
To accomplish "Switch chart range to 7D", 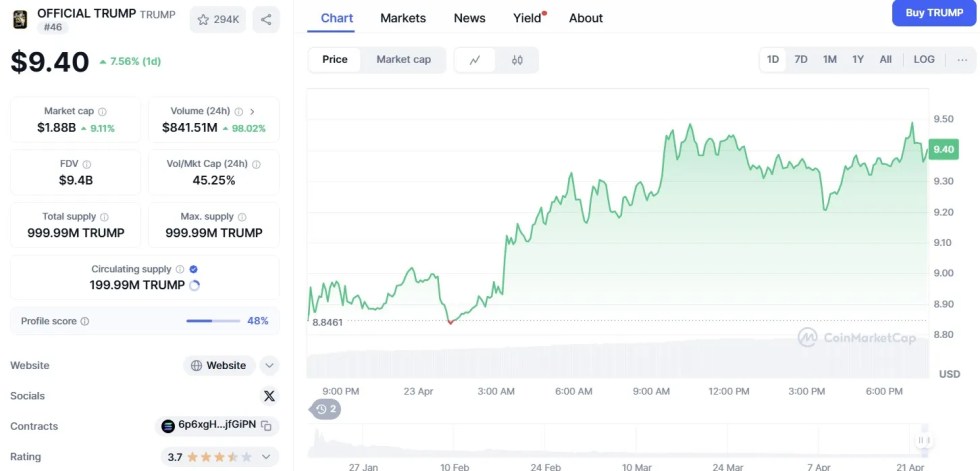I will pyautogui.click(x=801, y=59).
